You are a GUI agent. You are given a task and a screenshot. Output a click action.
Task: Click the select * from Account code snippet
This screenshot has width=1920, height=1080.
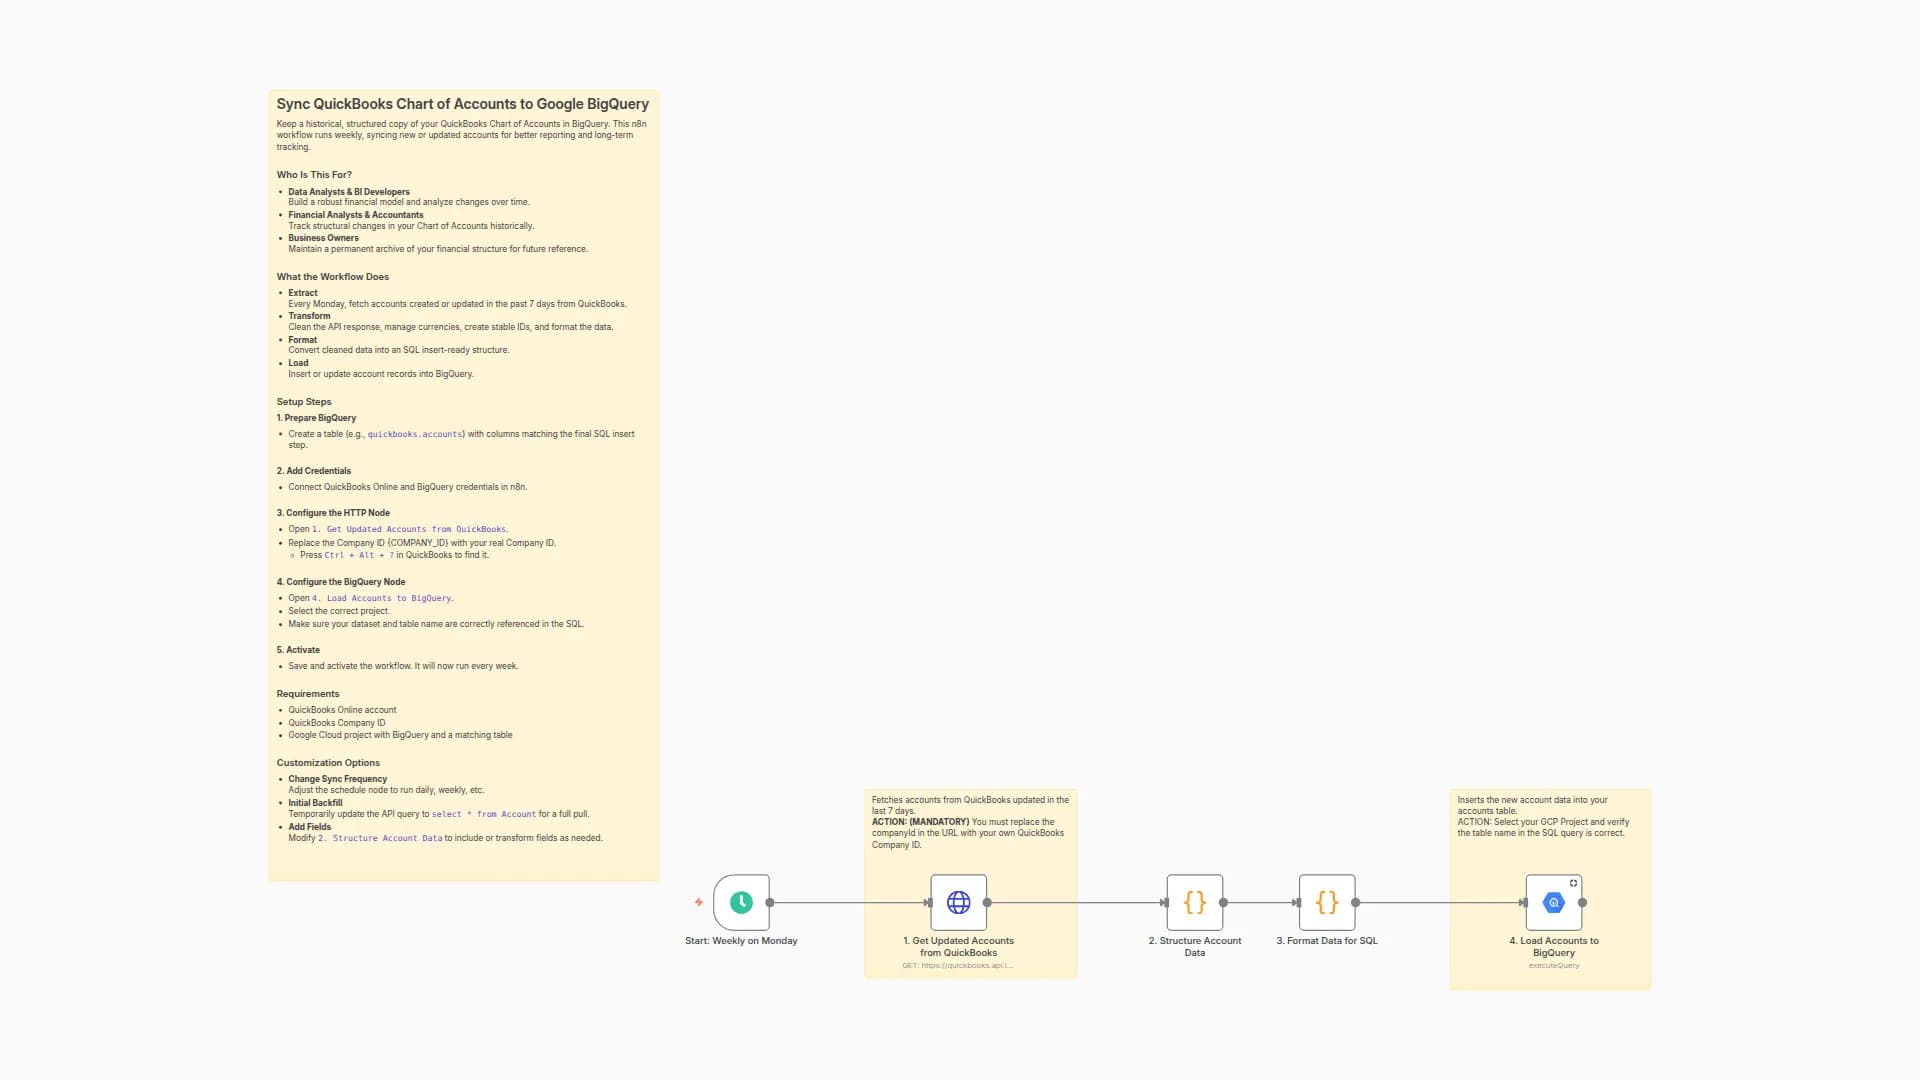484,814
